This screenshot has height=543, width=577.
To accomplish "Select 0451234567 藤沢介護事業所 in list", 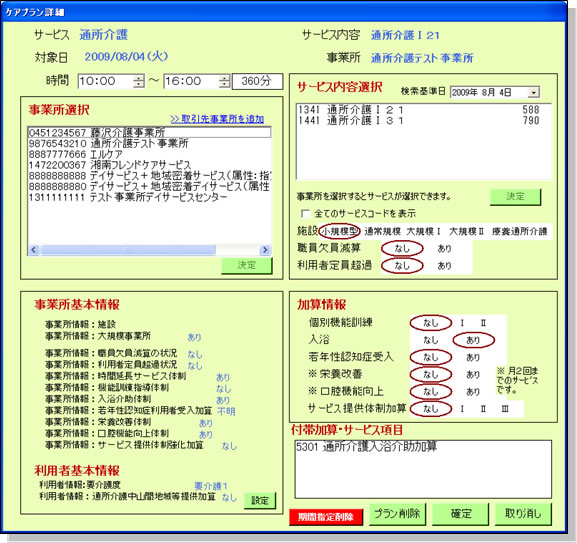I will (149, 132).
